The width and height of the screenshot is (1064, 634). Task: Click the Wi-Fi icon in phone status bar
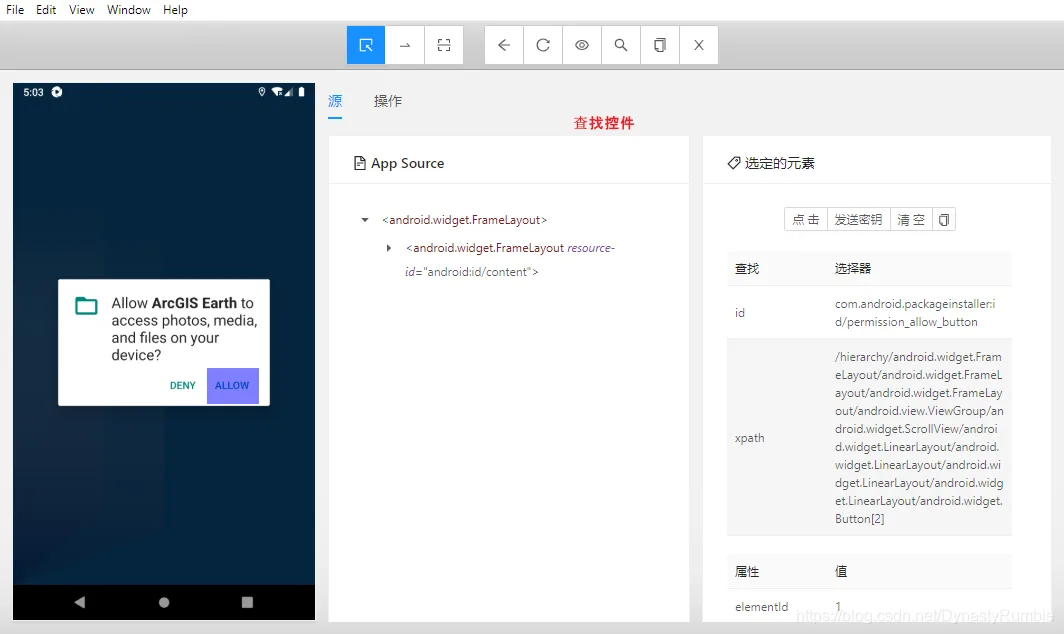coord(277,92)
